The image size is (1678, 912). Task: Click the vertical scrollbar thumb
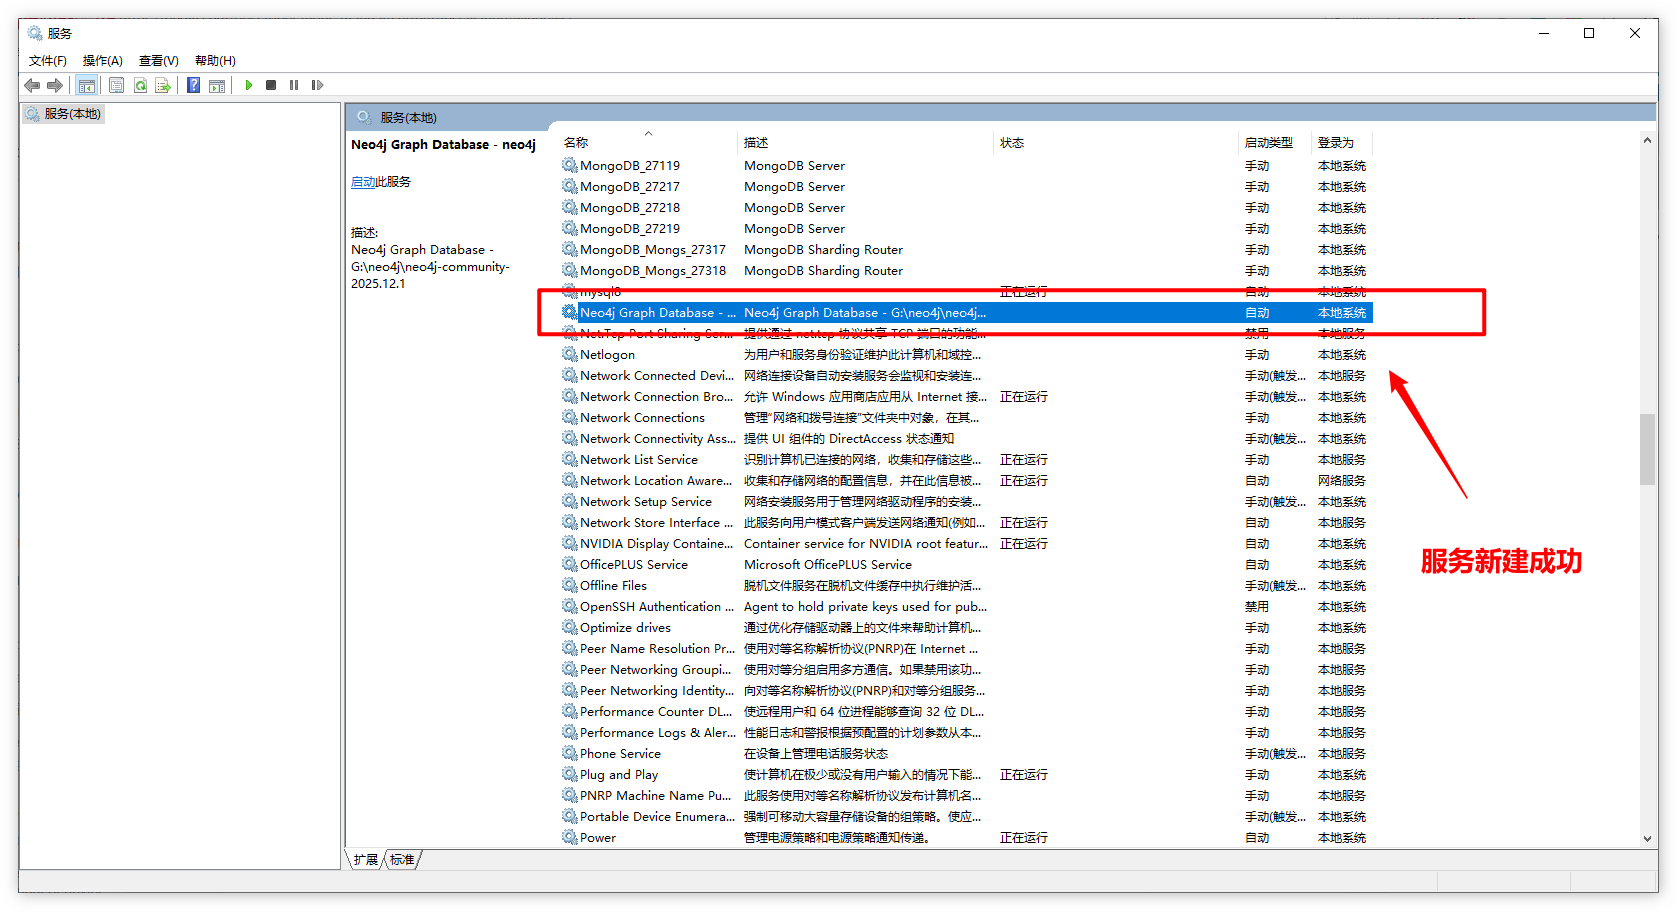coord(1647,450)
